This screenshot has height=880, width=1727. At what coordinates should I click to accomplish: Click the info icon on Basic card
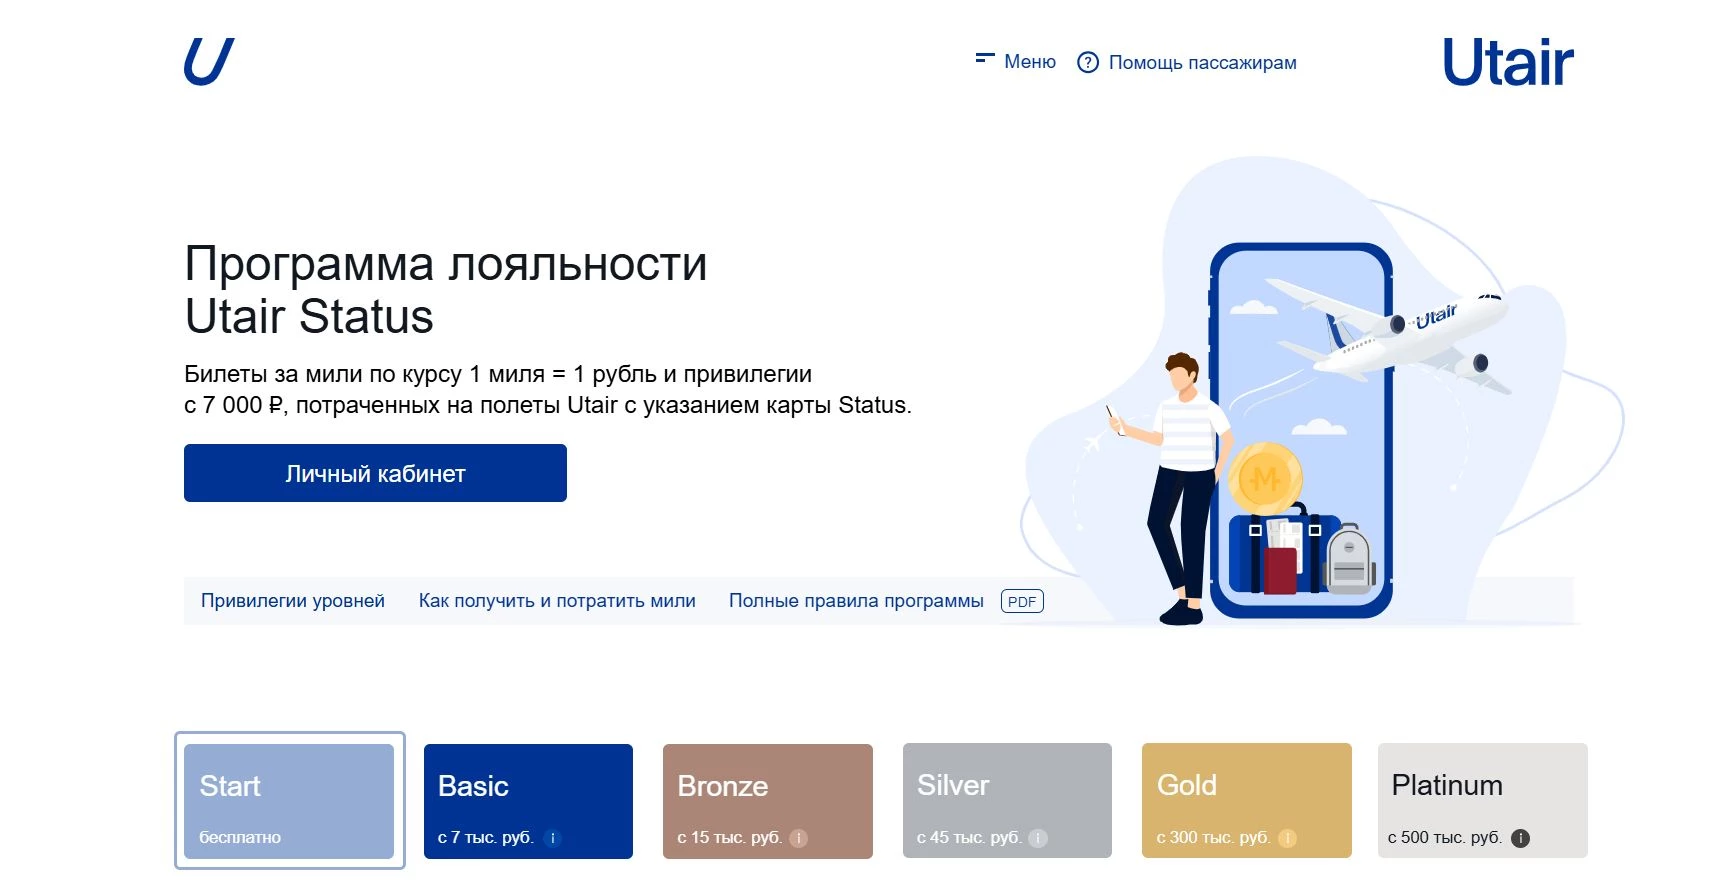click(552, 838)
